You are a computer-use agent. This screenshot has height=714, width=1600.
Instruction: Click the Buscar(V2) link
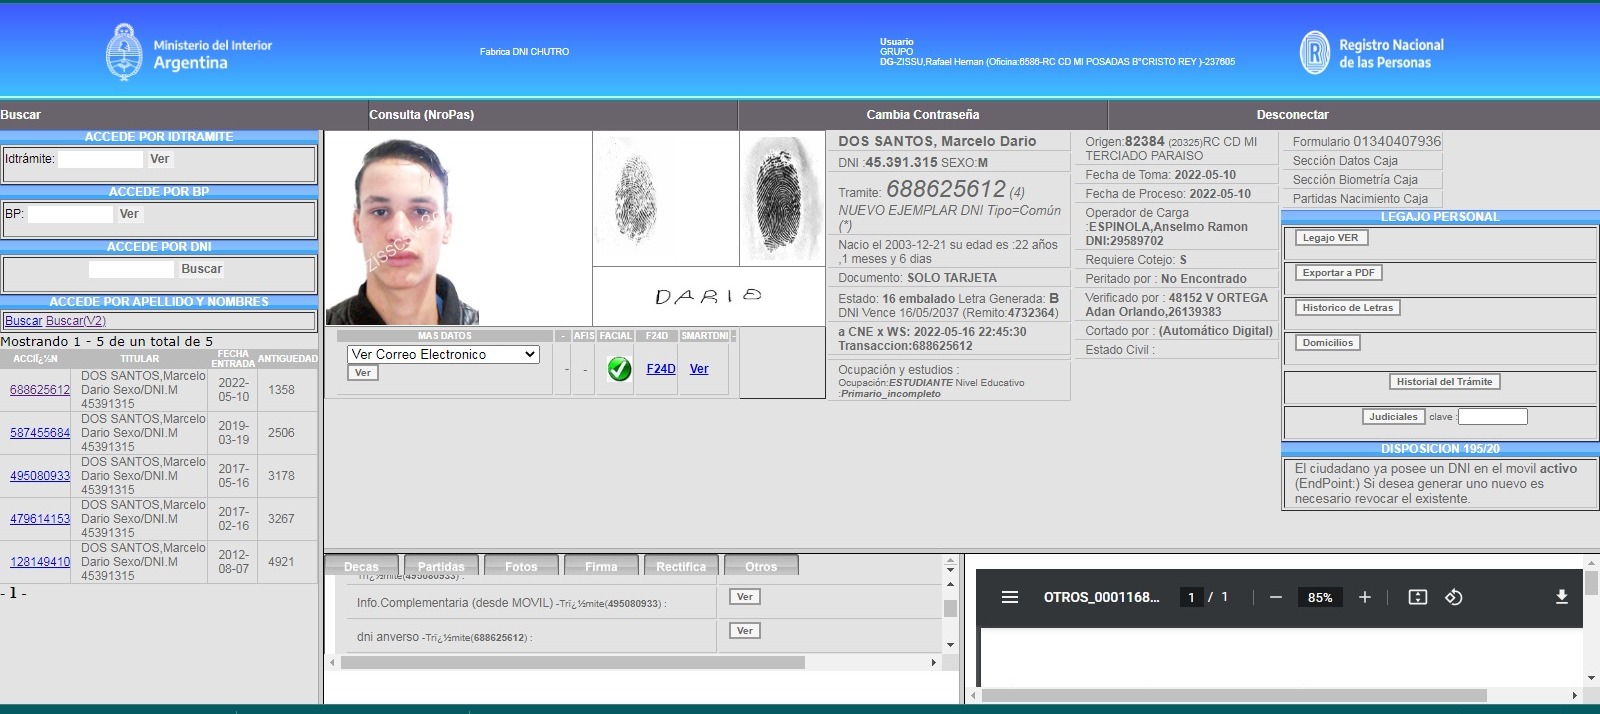tap(76, 321)
